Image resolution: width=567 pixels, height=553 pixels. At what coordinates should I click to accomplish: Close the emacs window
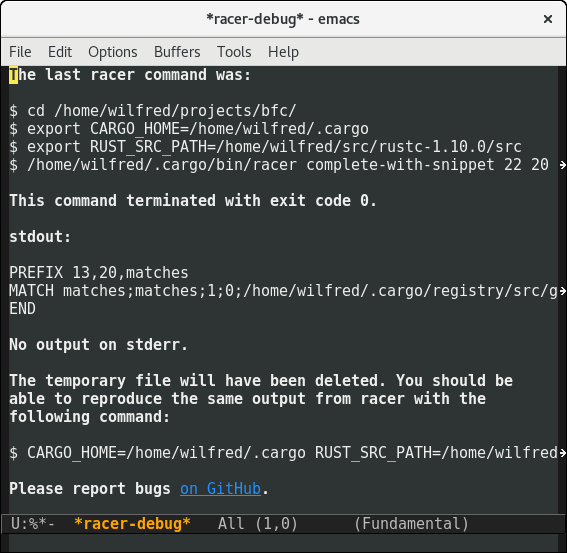(548, 19)
